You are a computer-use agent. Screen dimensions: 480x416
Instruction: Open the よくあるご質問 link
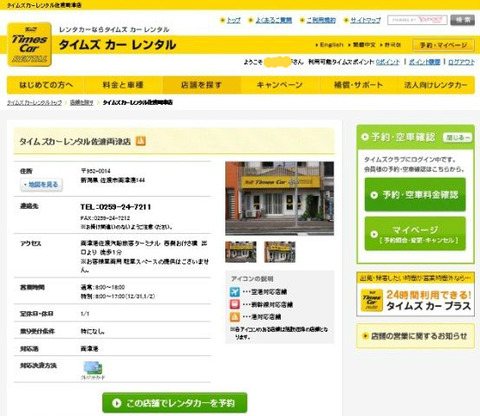click(274, 20)
